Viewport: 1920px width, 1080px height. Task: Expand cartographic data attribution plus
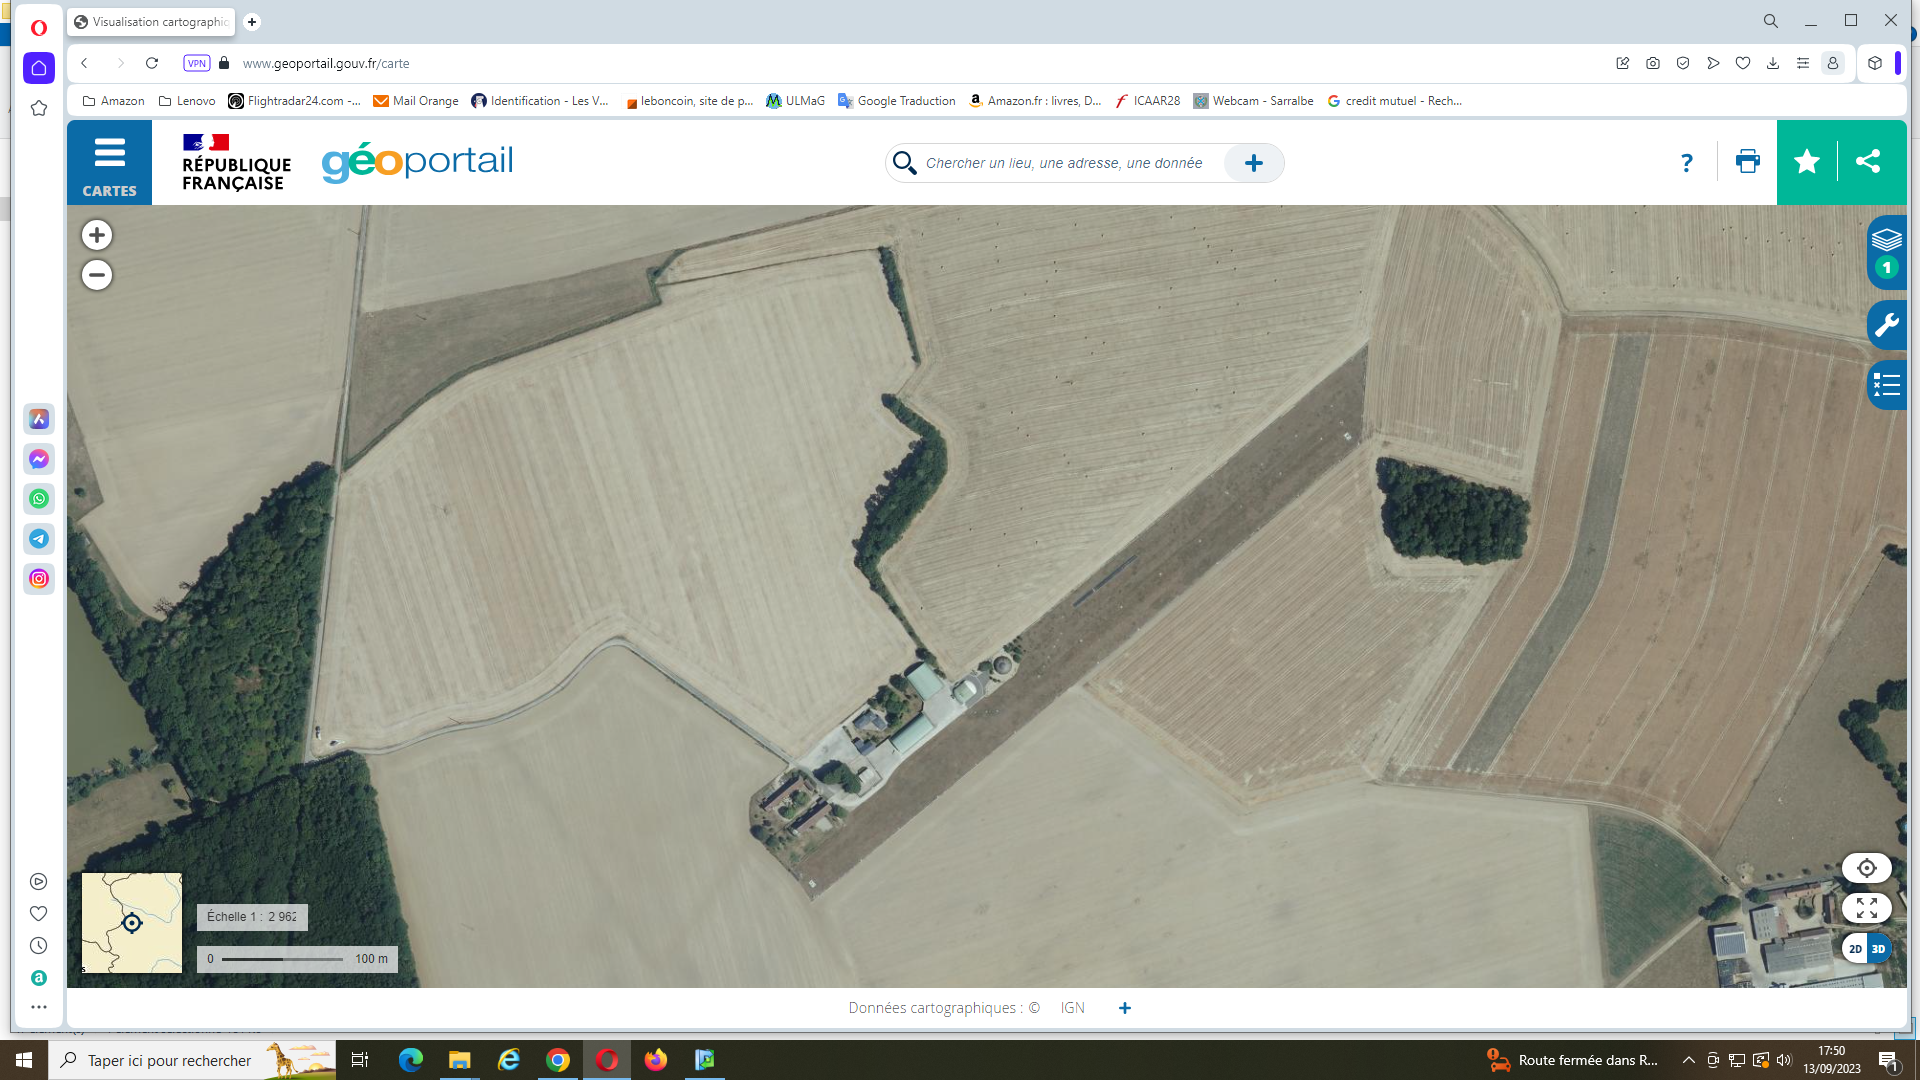coord(1125,1008)
